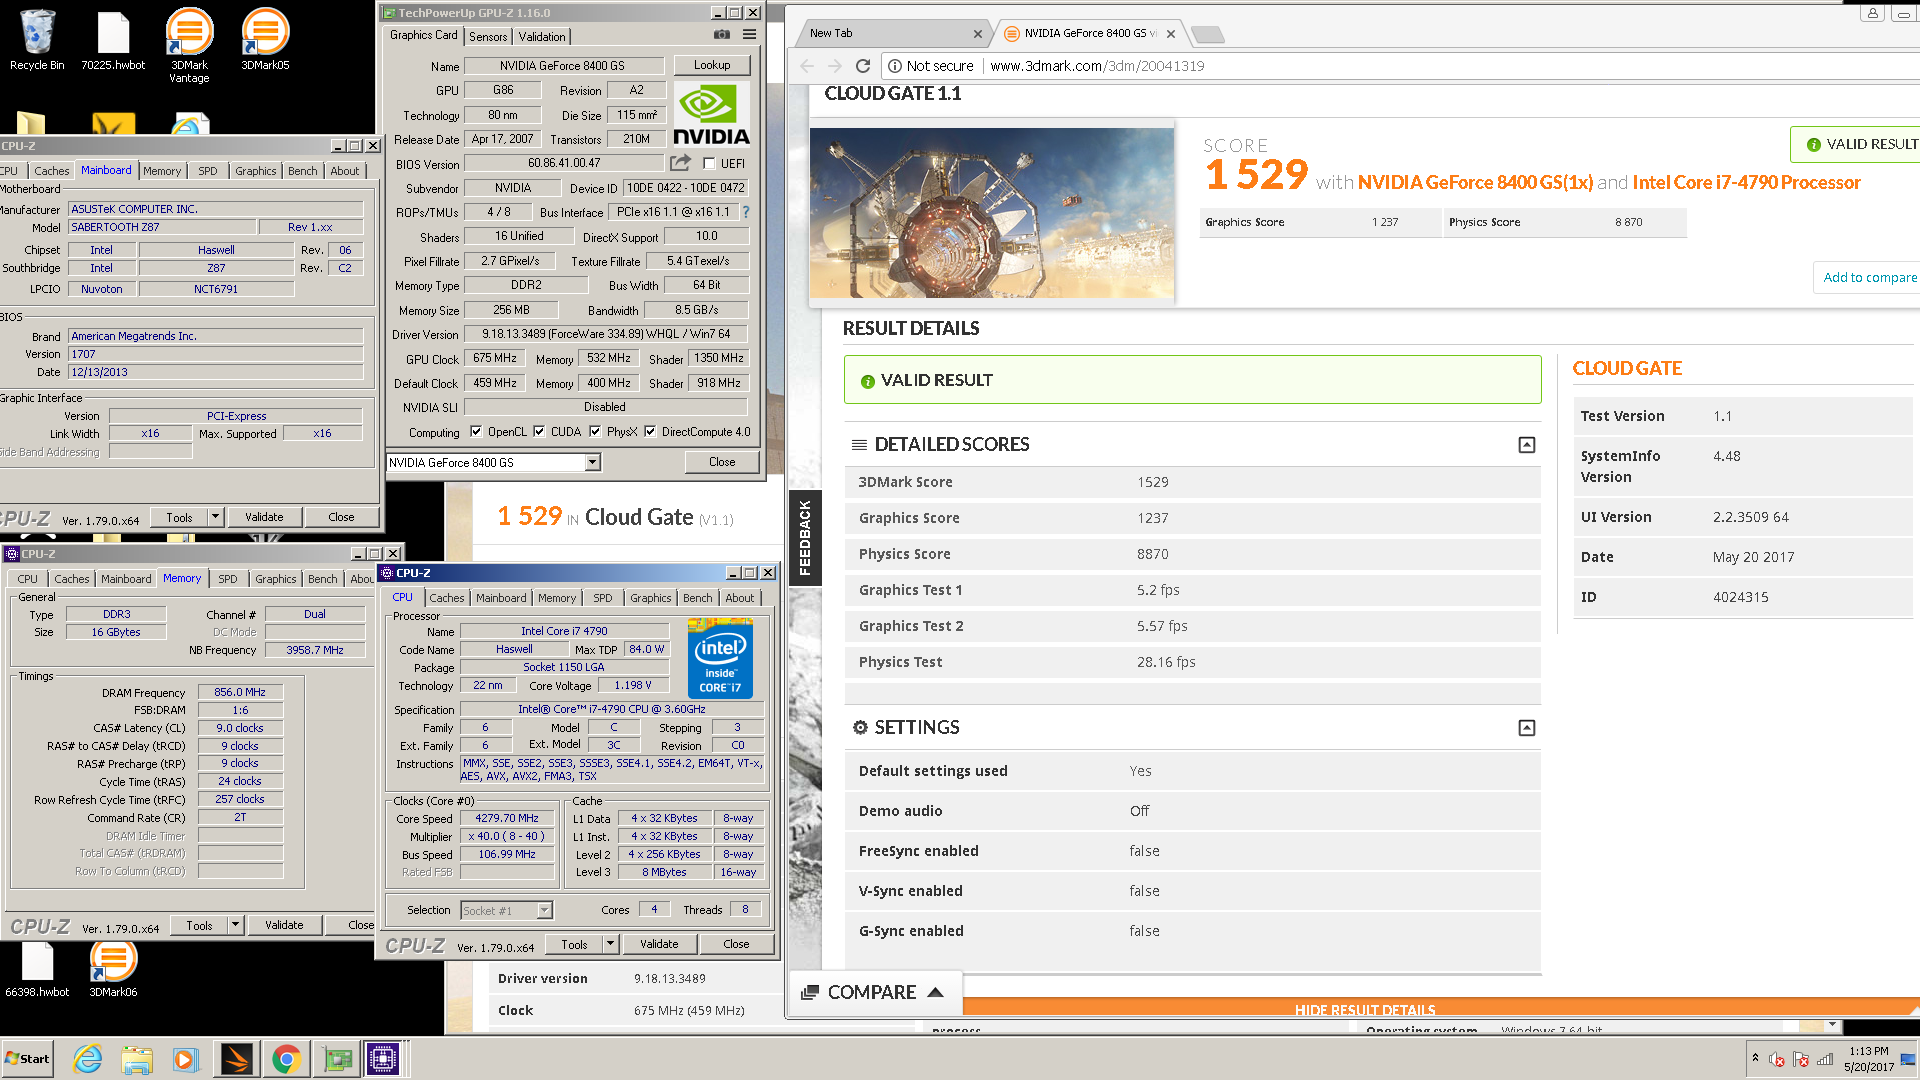
Task: Click the GPU-Z screenshot camera icon
Action: 722,35
